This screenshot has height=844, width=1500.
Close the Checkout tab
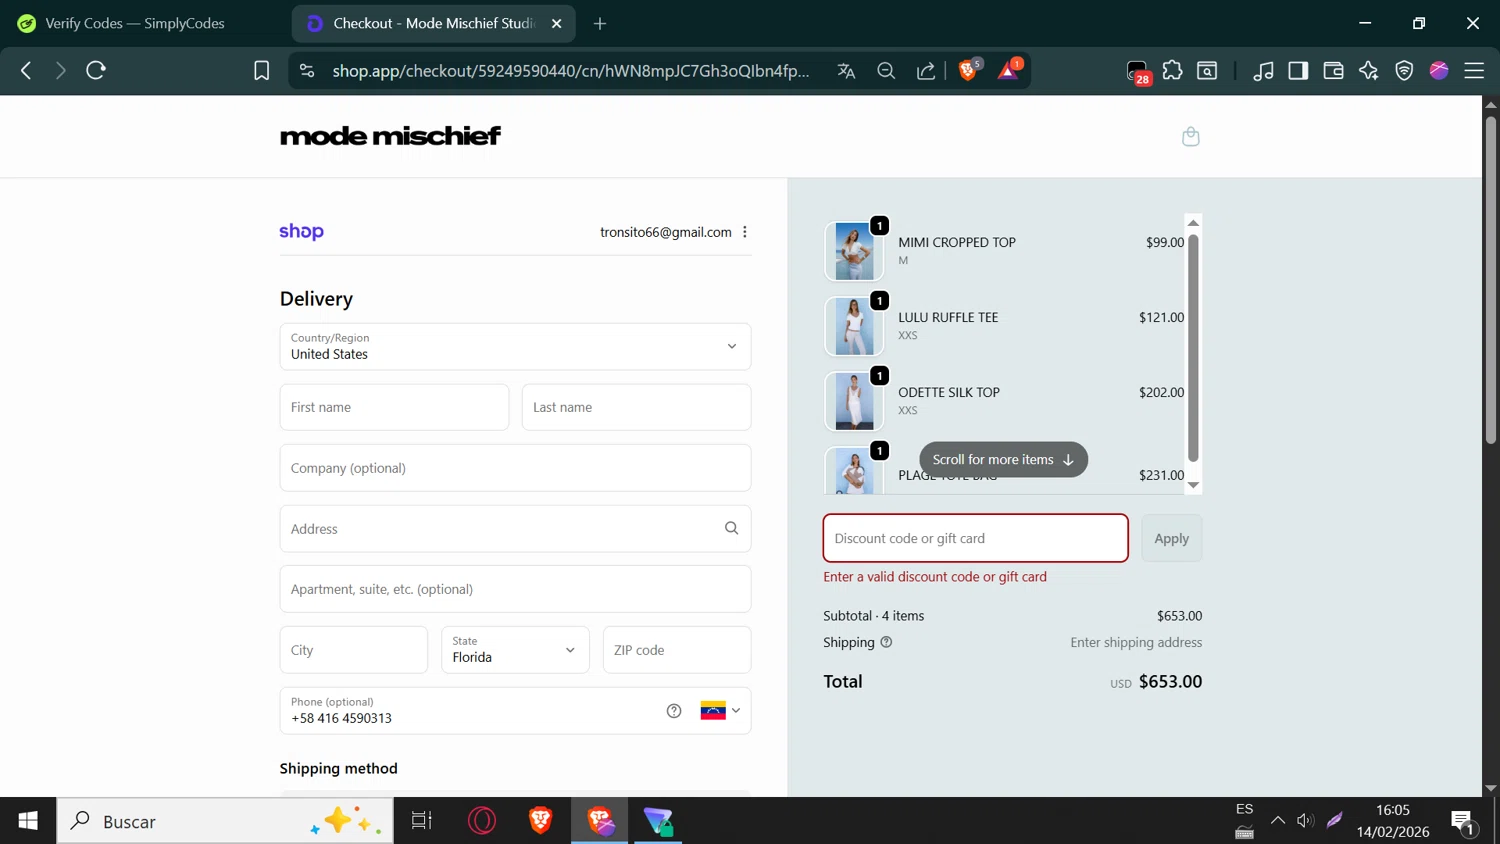557,23
